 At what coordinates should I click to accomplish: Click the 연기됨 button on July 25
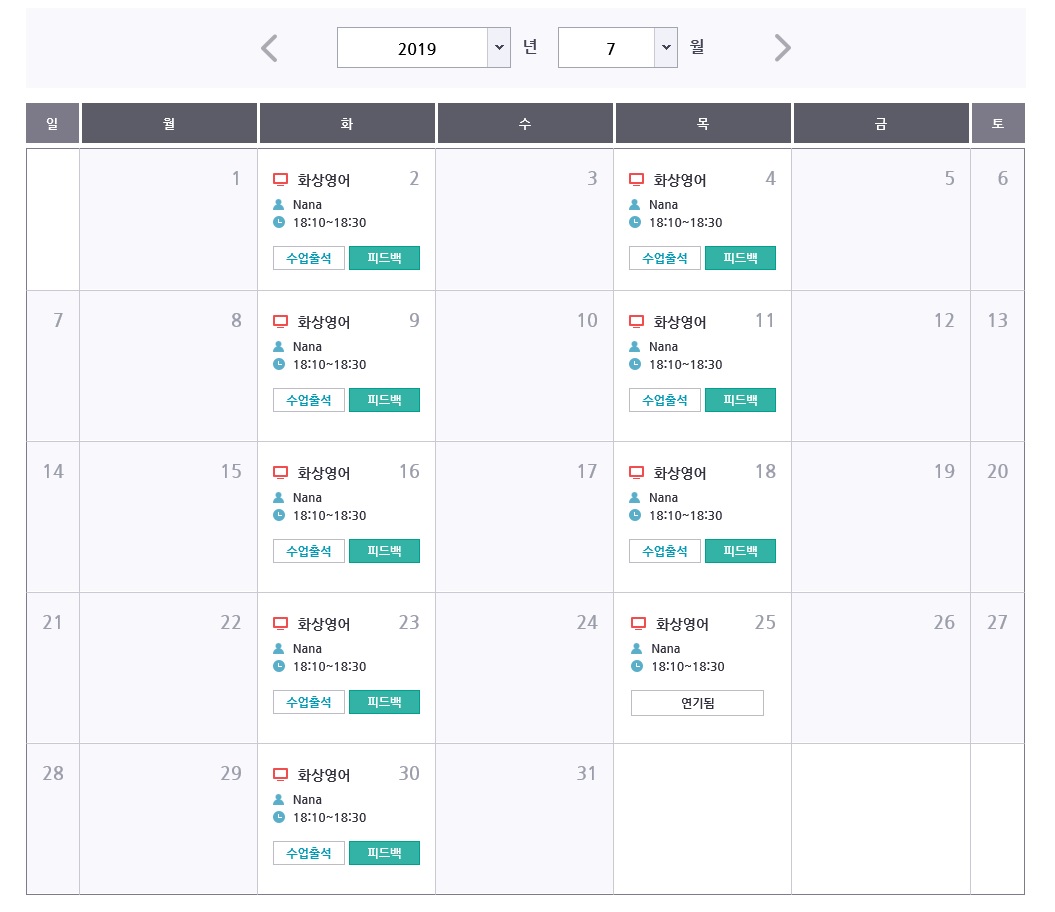[x=697, y=703]
